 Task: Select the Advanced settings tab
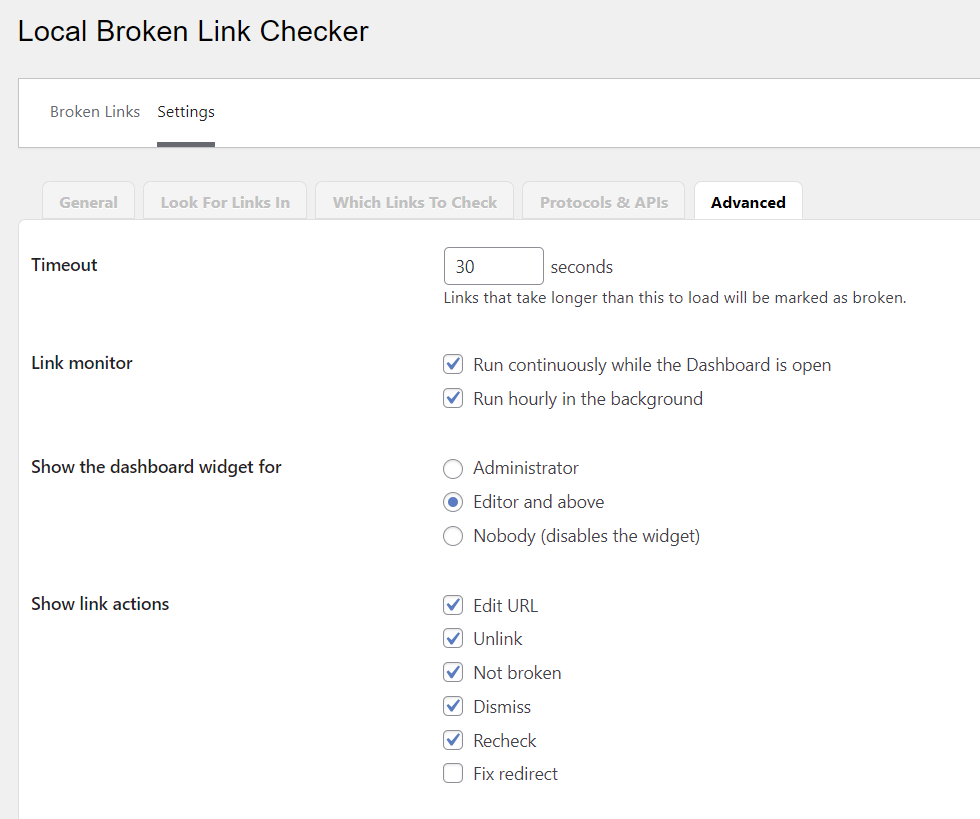[x=748, y=201]
